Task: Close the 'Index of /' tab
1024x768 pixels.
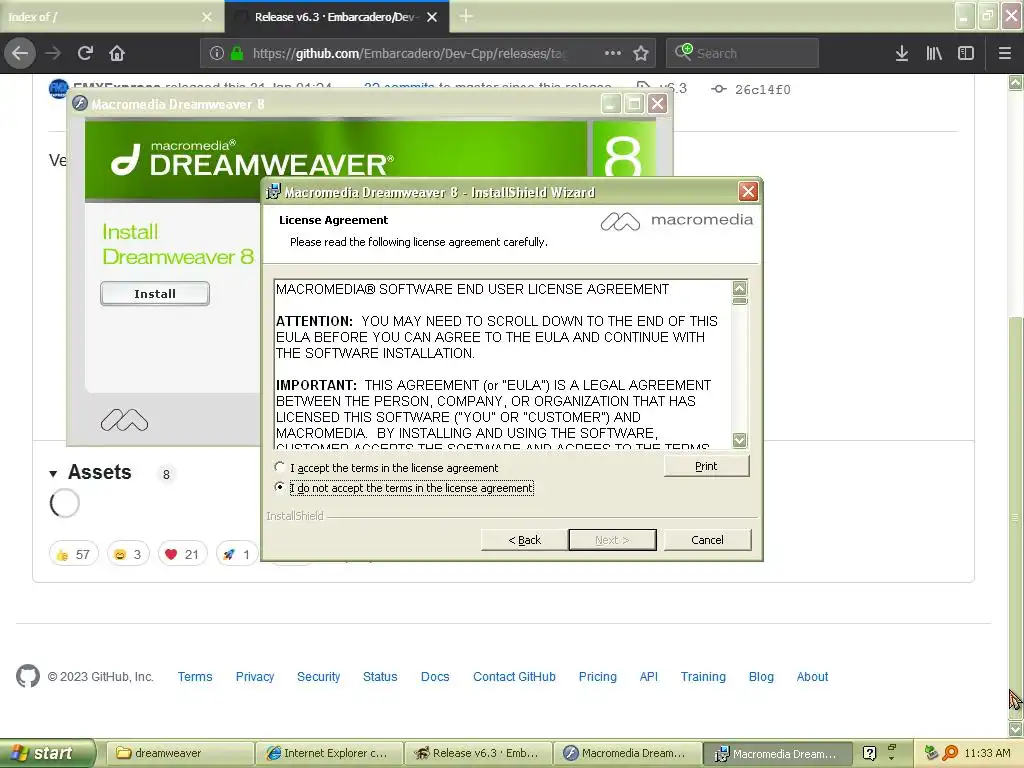Action: 207,17
